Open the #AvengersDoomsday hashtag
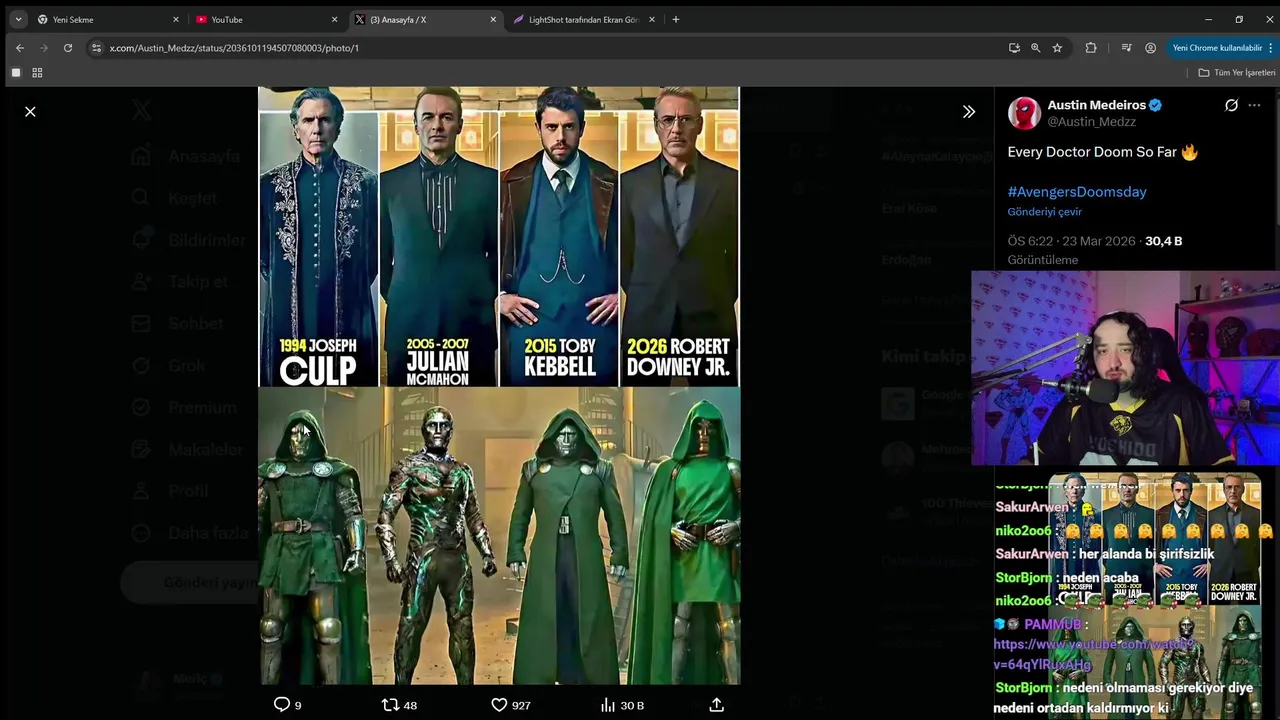Viewport: 1280px width, 720px height. [x=1077, y=191]
